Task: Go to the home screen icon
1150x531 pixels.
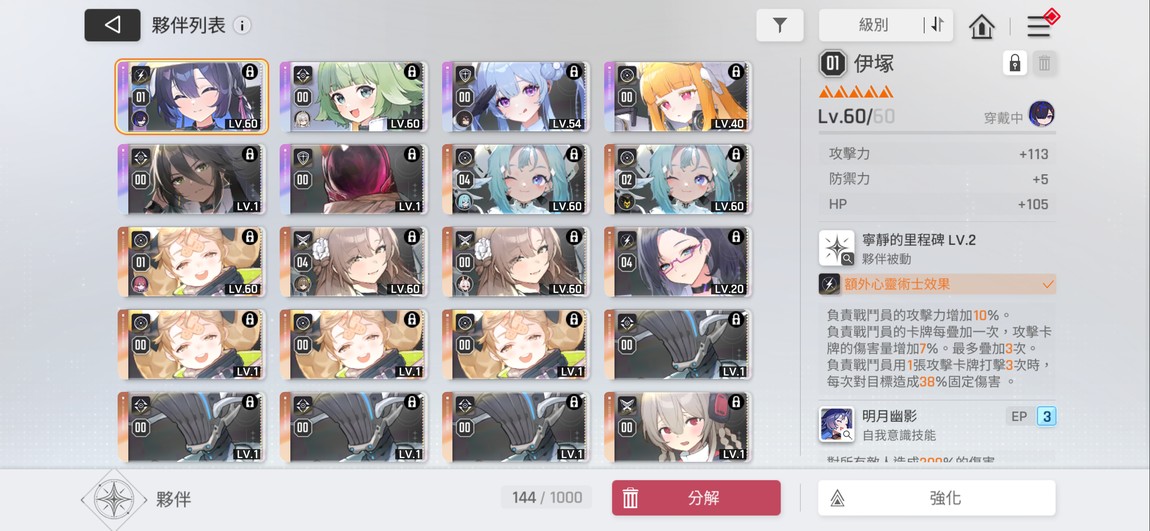Action: (x=981, y=26)
